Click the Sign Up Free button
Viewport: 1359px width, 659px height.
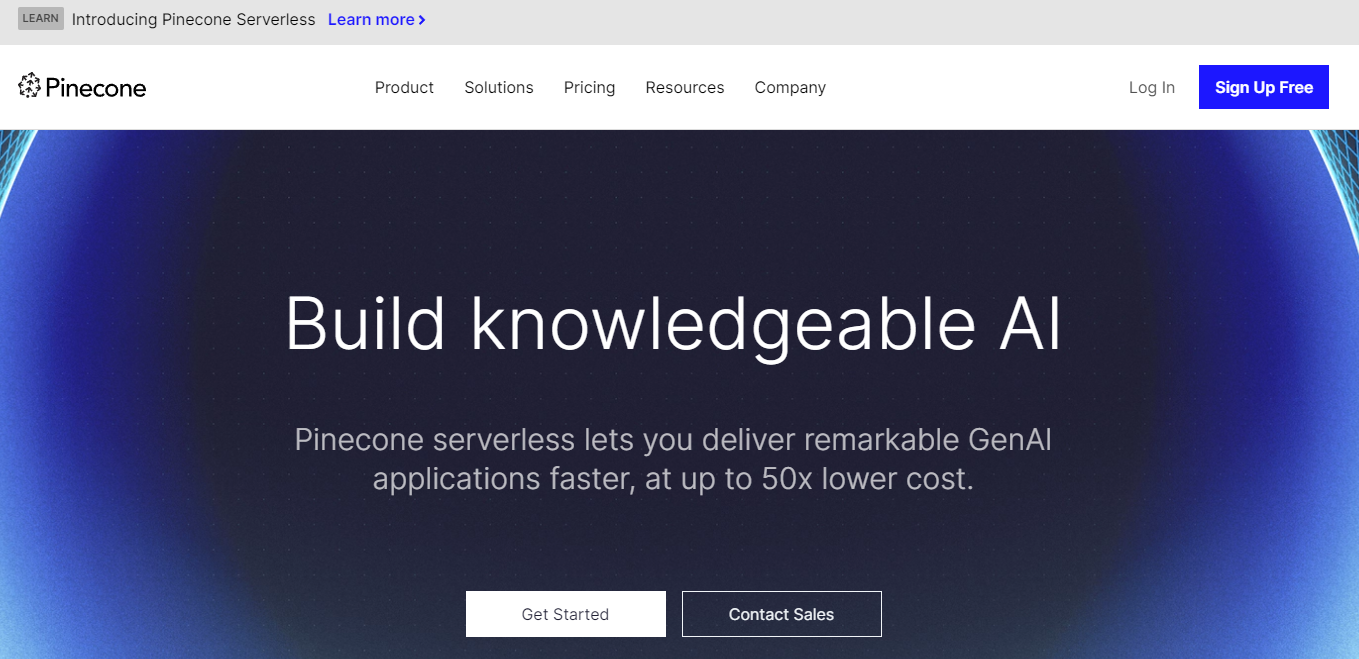tap(1264, 87)
